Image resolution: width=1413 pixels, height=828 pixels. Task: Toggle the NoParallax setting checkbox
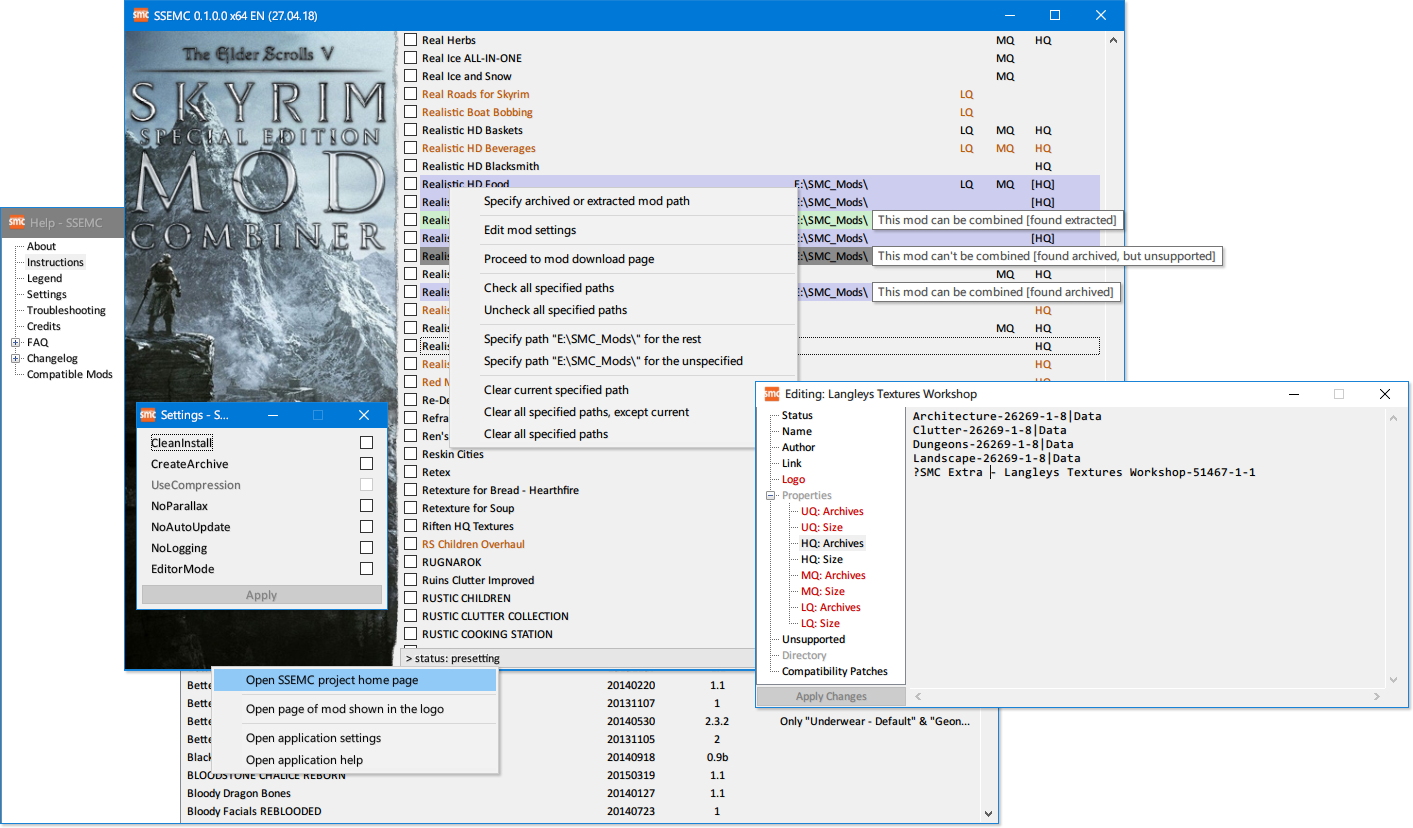(x=366, y=506)
